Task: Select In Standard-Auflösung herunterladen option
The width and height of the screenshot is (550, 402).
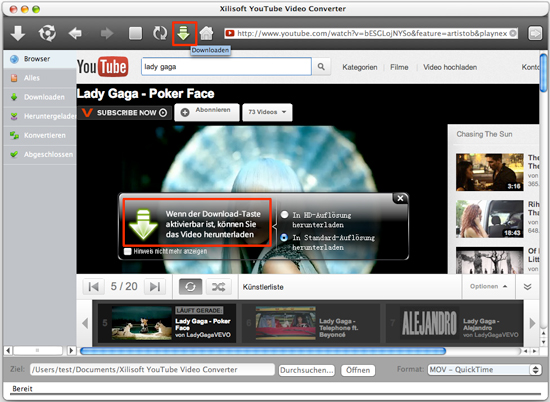Action: coord(284,237)
